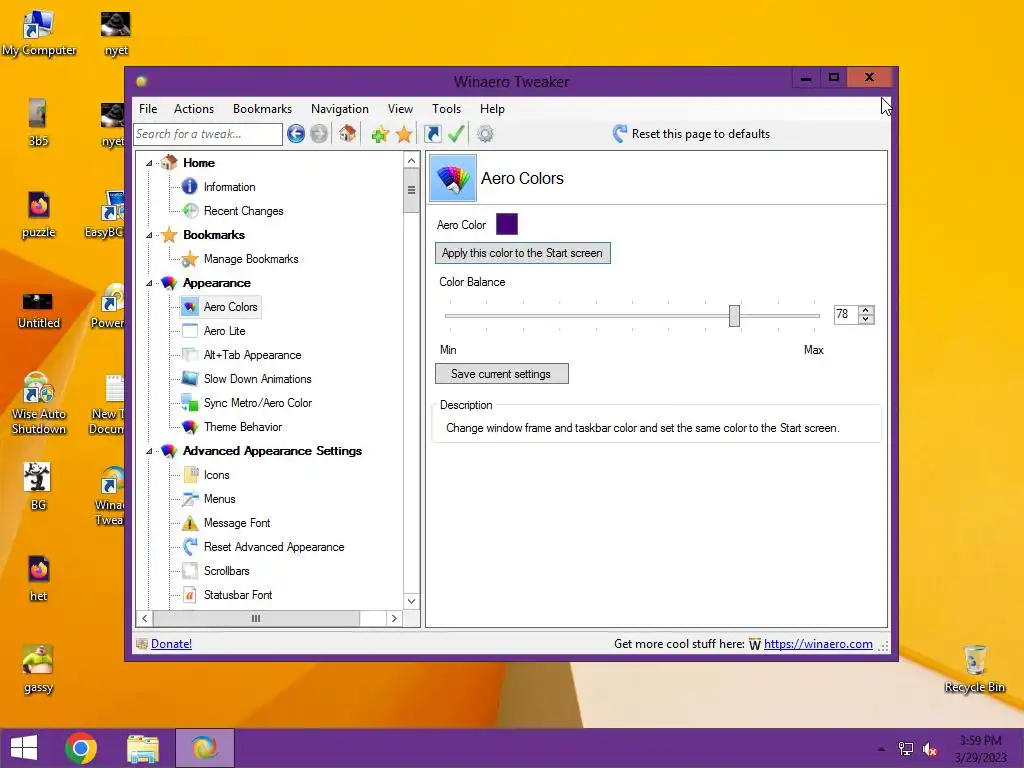The height and width of the screenshot is (768, 1024).
Task: Click the Alt+Tab Appearance tree icon
Action: (190, 355)
